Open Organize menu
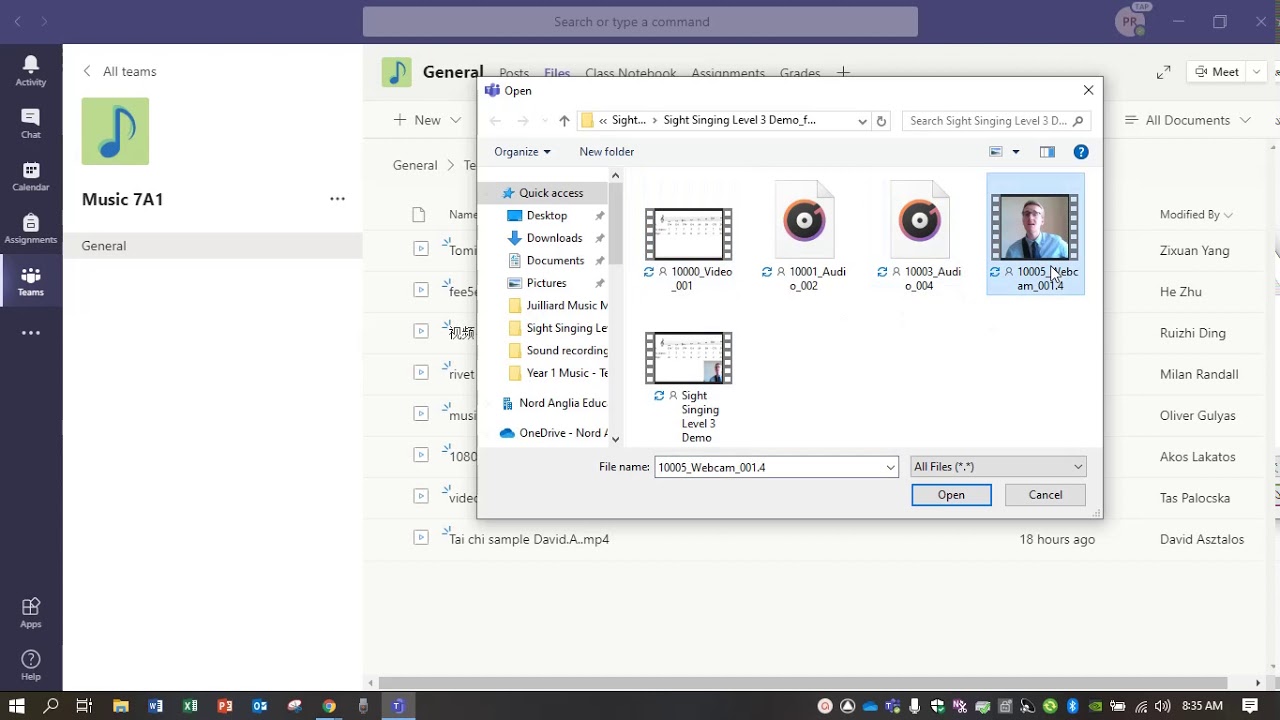1280x720 pixels. (522, 152)
